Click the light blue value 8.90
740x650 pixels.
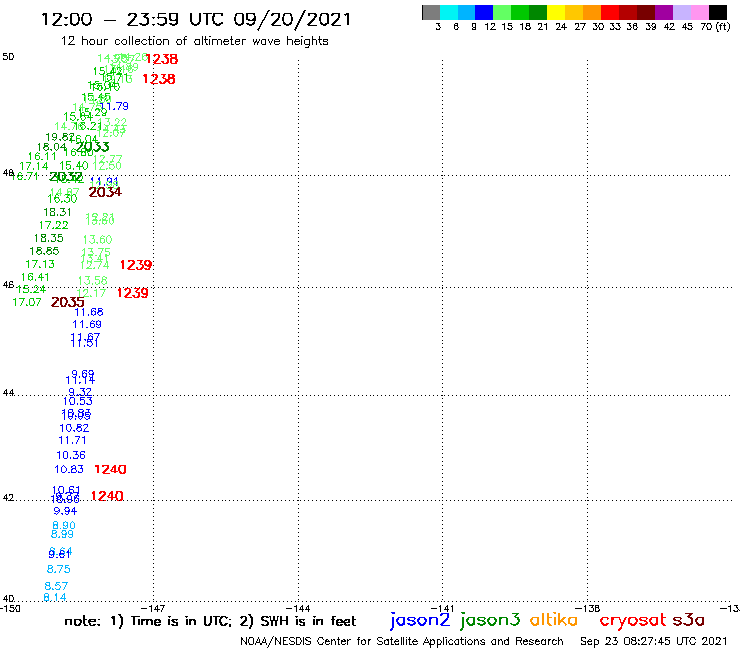click(64, 525)
